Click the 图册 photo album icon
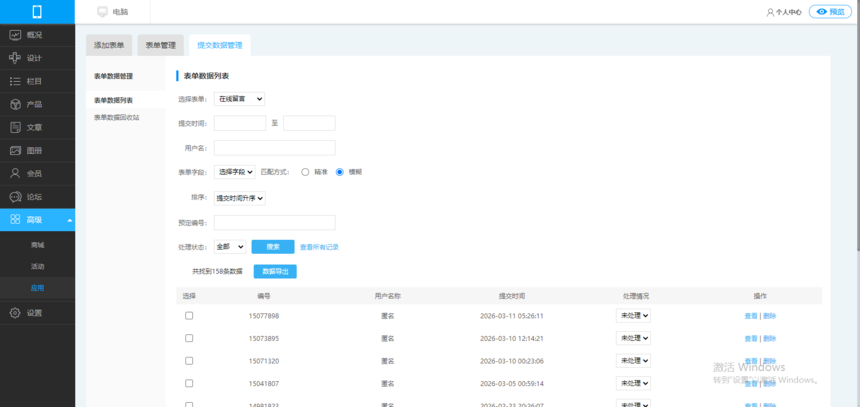Image resolution: width=860 pixels, height=407 pixels. click(15, 150)
